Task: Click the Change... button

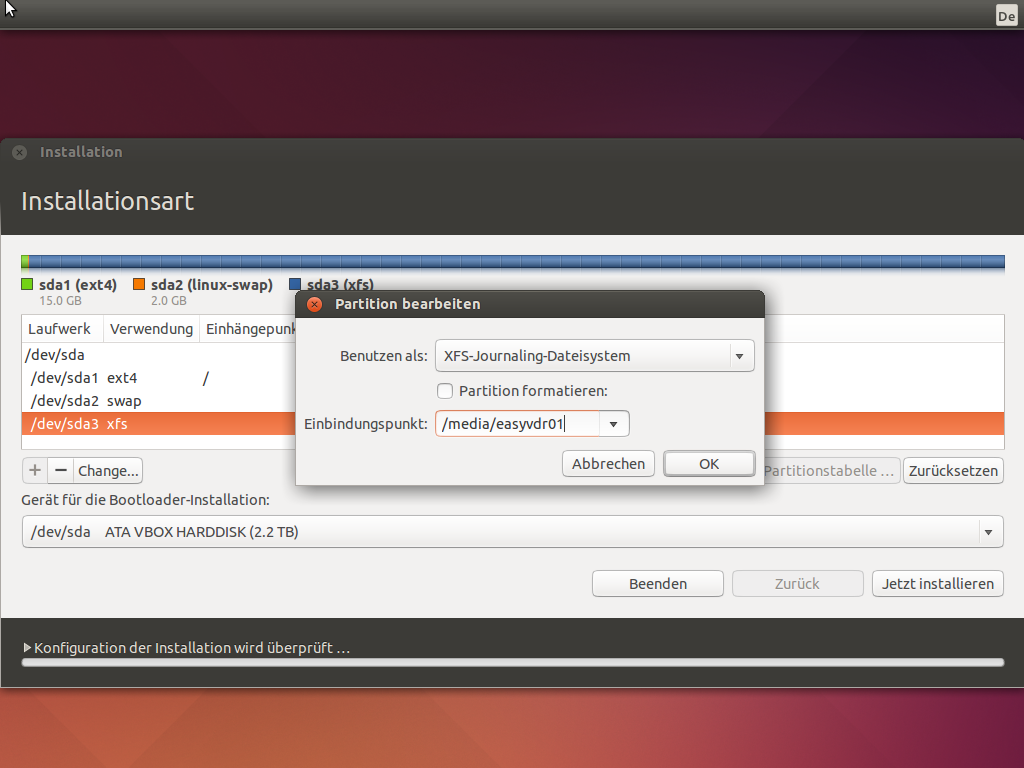Action: tap(109, 470)
